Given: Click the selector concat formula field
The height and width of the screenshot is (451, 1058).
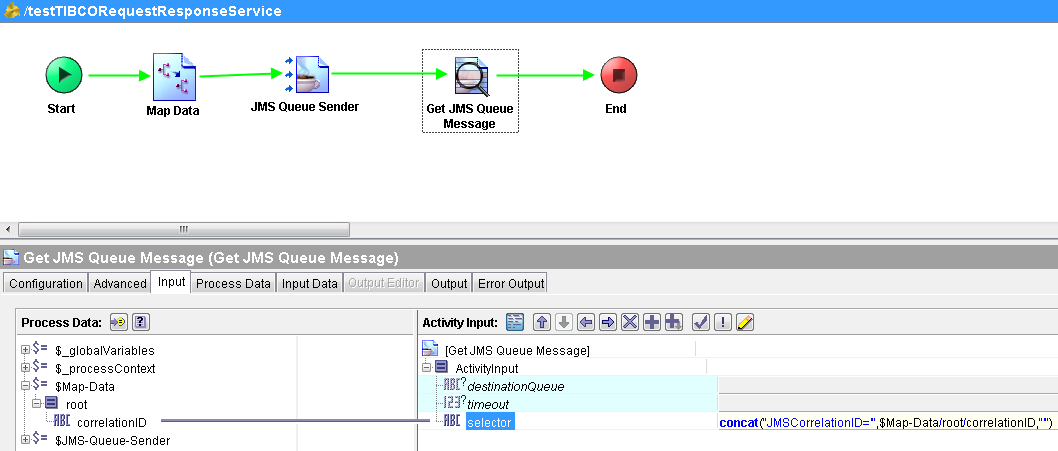Looking at the screenshot, I should click(x=885, y=423).
